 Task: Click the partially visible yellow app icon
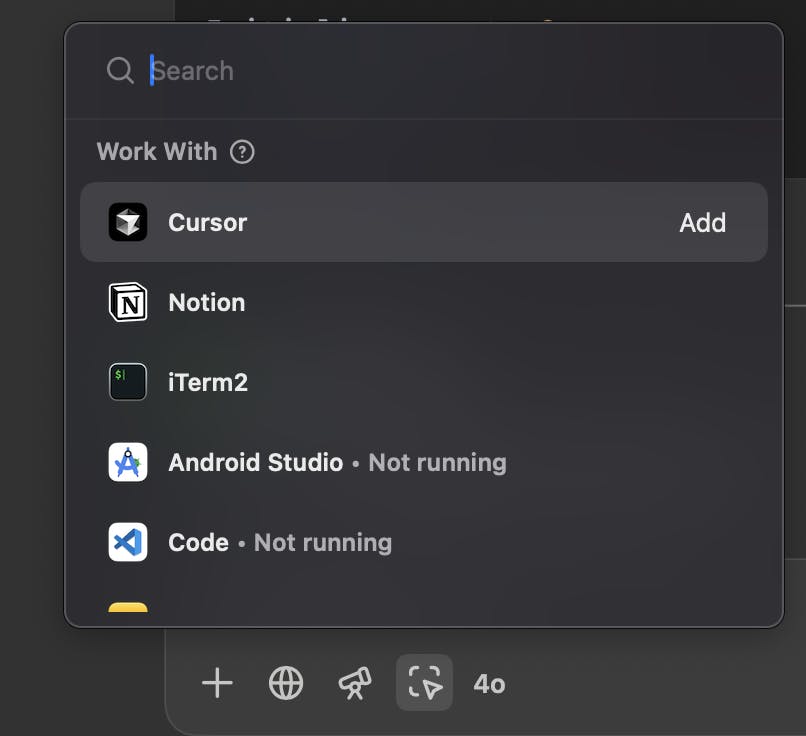pos(128,606)
